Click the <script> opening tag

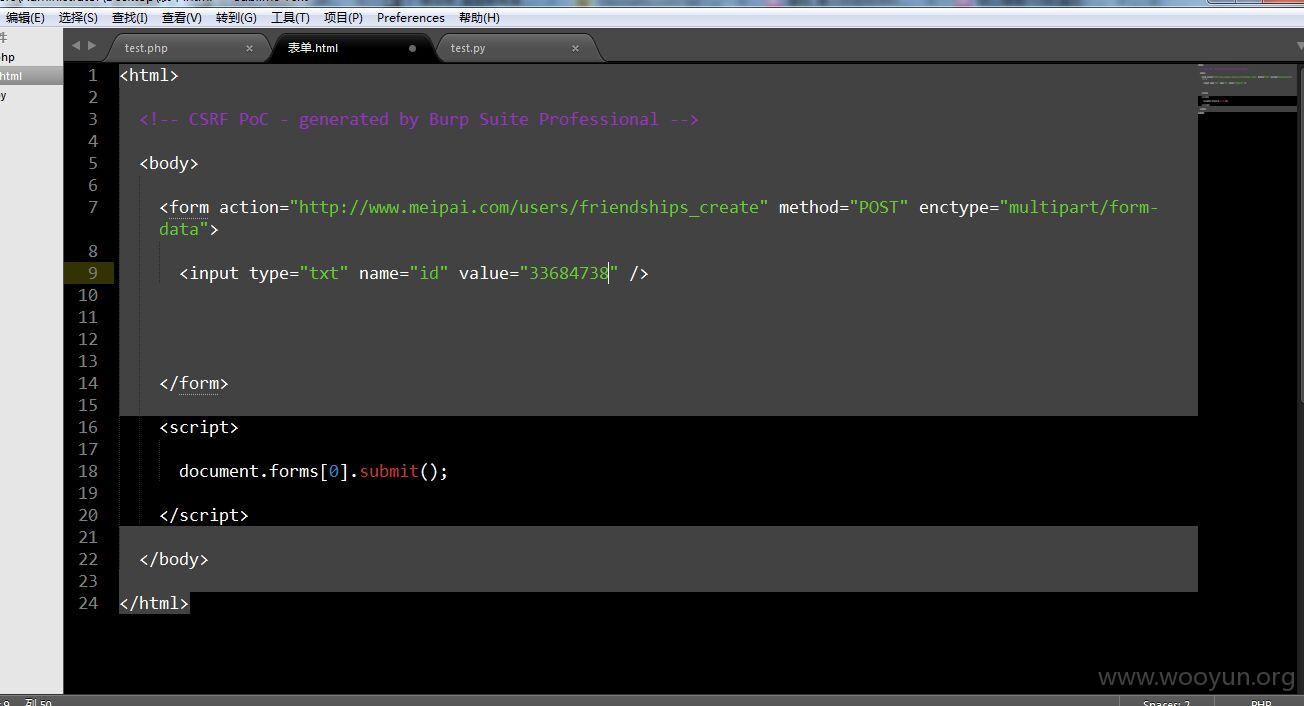[x=199, y=427]
